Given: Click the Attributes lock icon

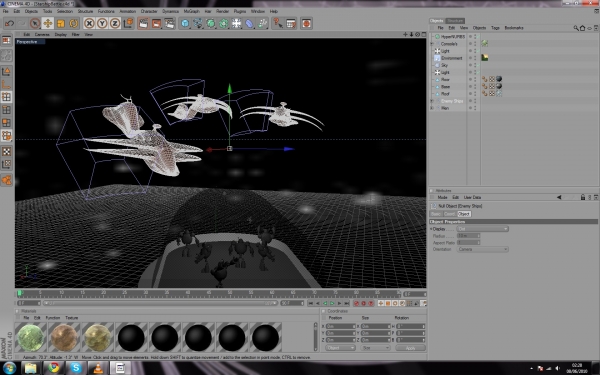Looking at the screenshot, I should 583,197.
